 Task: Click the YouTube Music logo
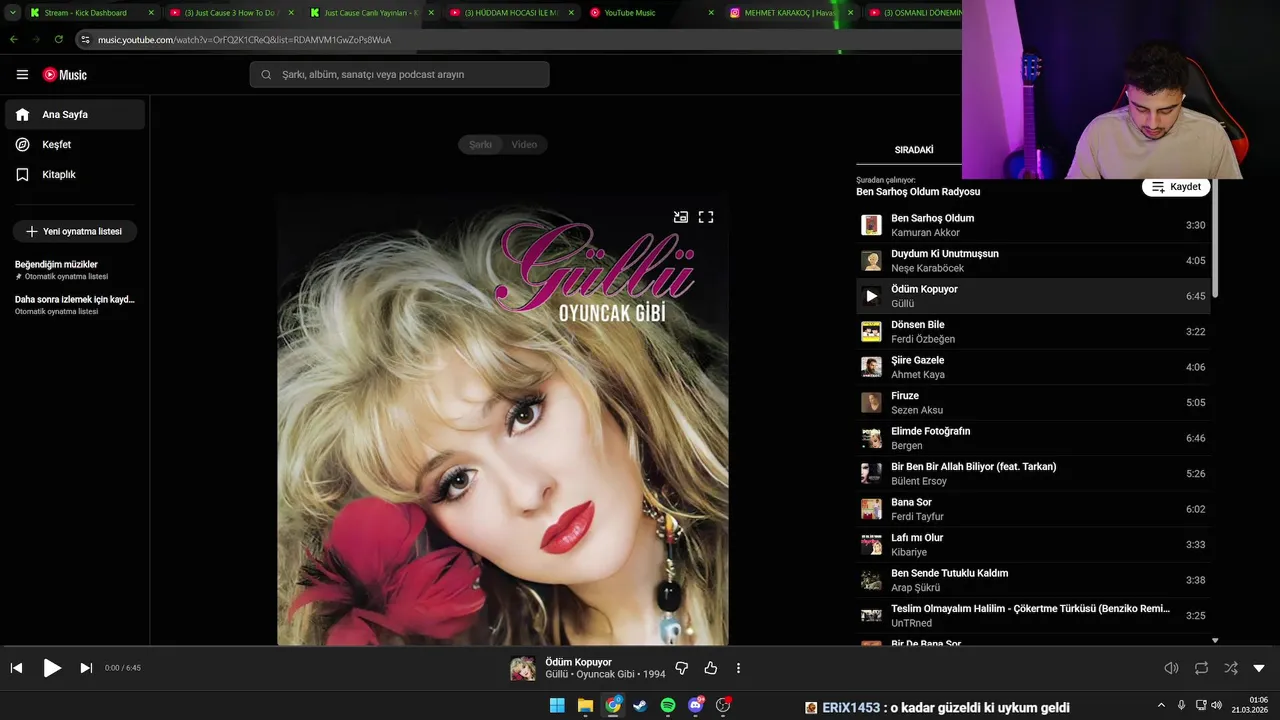(65, 75)
